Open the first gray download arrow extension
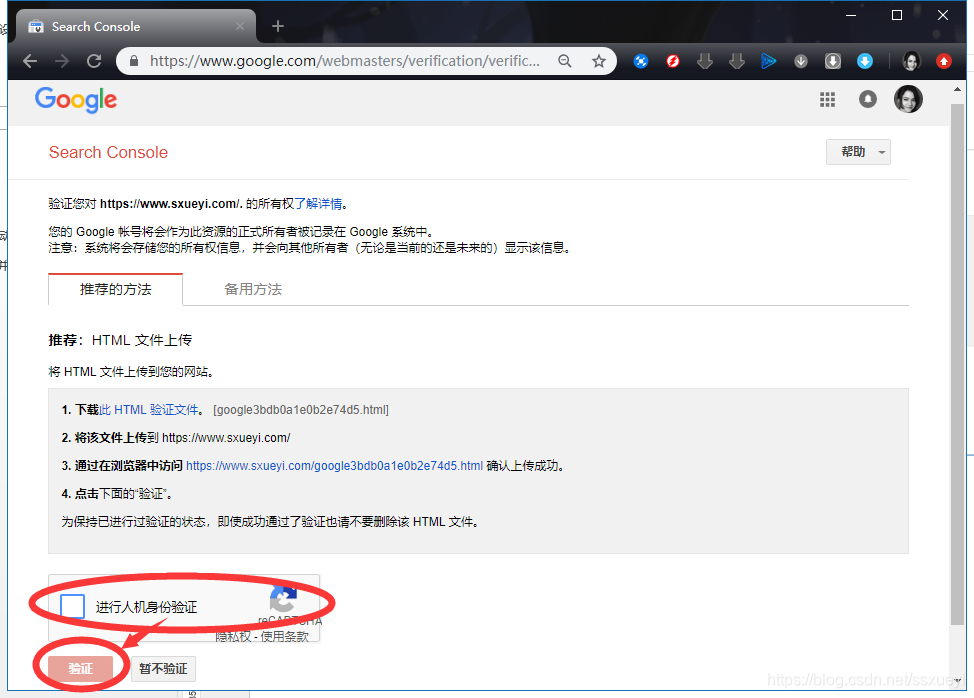This screenshot has height=698, width=974. point(704,61)
